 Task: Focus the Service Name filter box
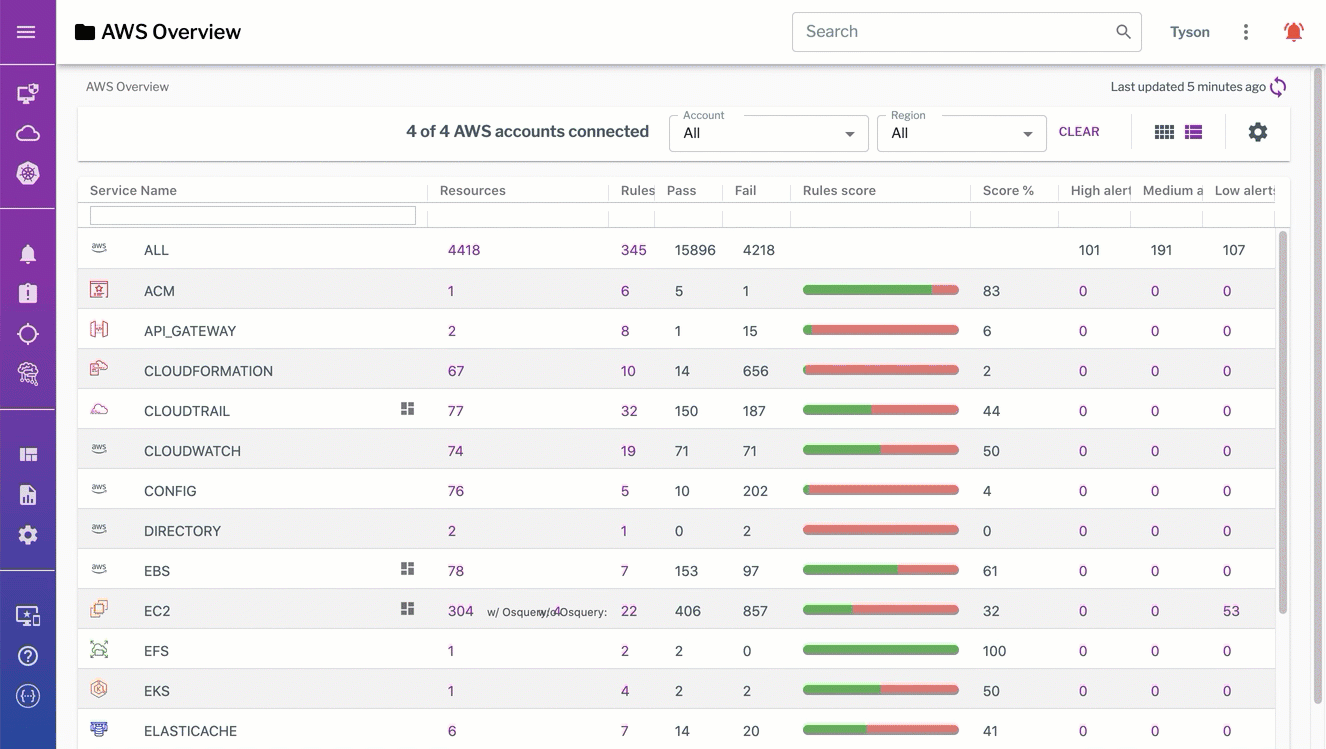click(x=253, y=215)
